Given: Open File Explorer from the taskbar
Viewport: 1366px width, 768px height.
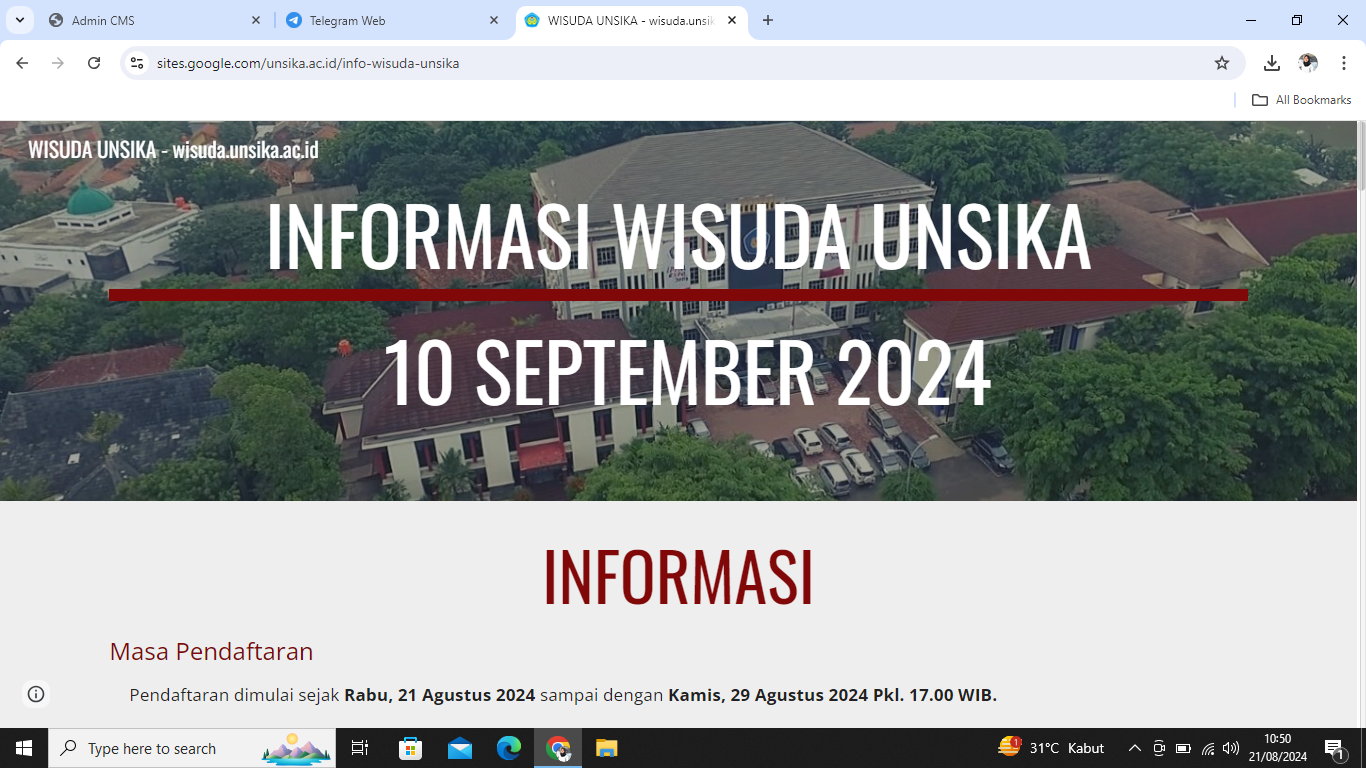Looking at the screenshot, I should pos(607,748).
